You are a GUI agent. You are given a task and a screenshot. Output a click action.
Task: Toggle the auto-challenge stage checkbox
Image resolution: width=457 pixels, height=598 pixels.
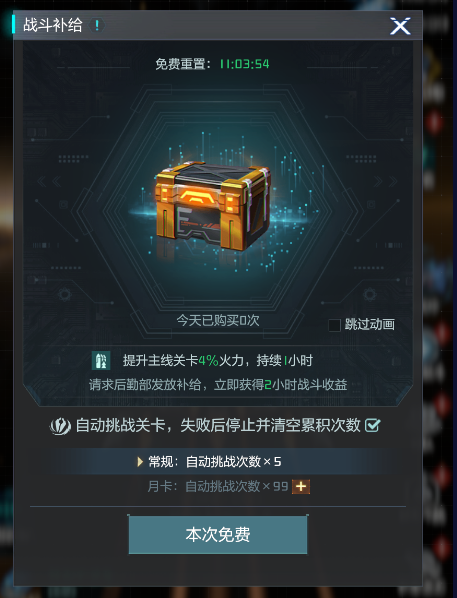(372, 425)
